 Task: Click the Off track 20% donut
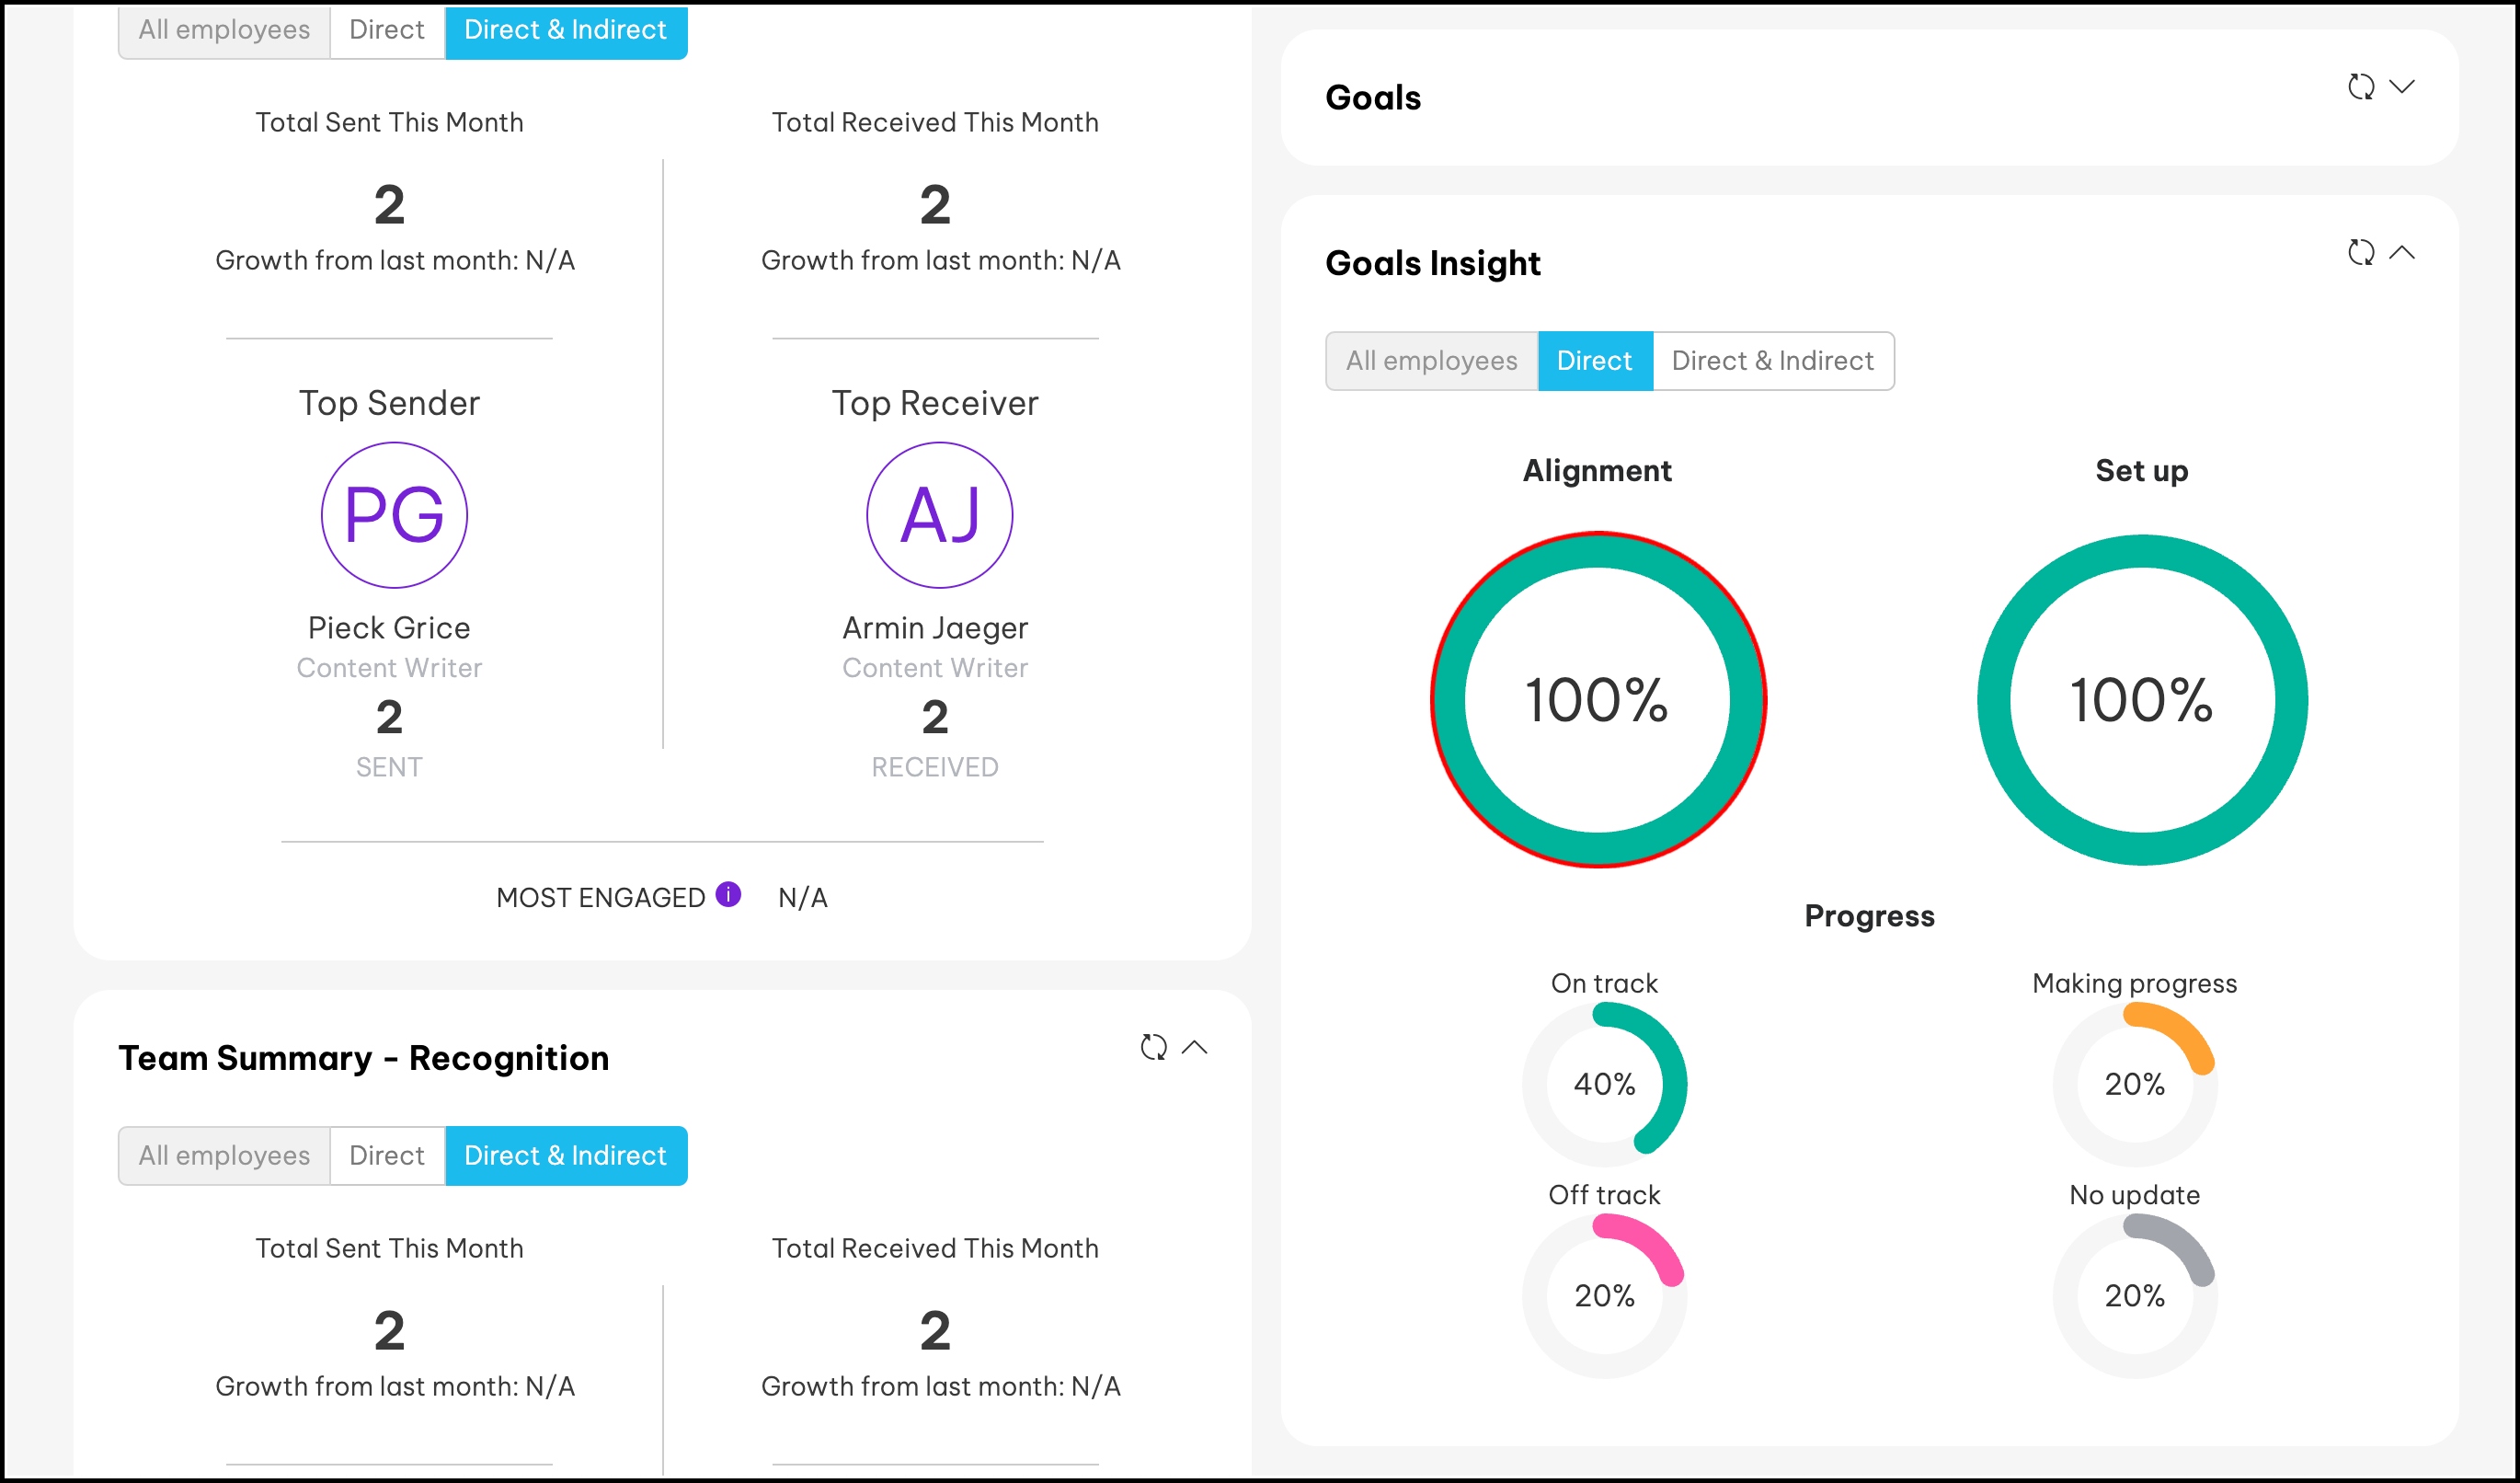pos(1604,1296)
